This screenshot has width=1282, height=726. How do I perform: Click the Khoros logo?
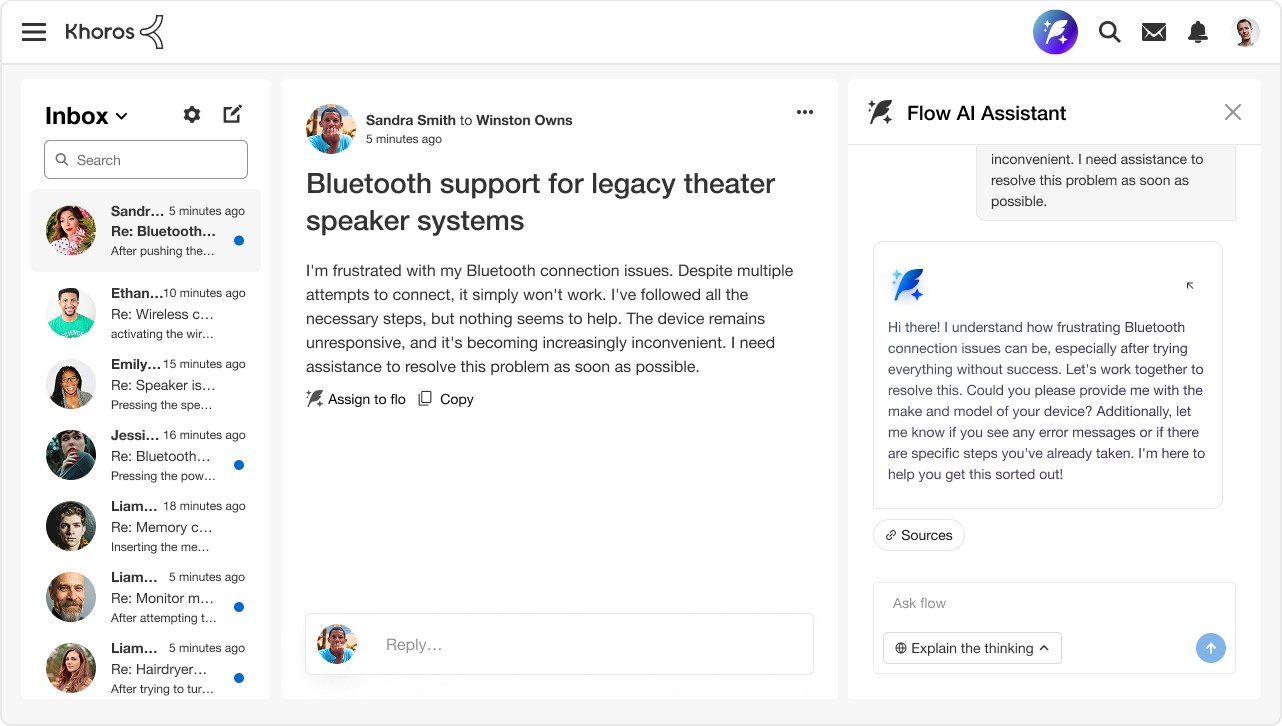[114, 32]
